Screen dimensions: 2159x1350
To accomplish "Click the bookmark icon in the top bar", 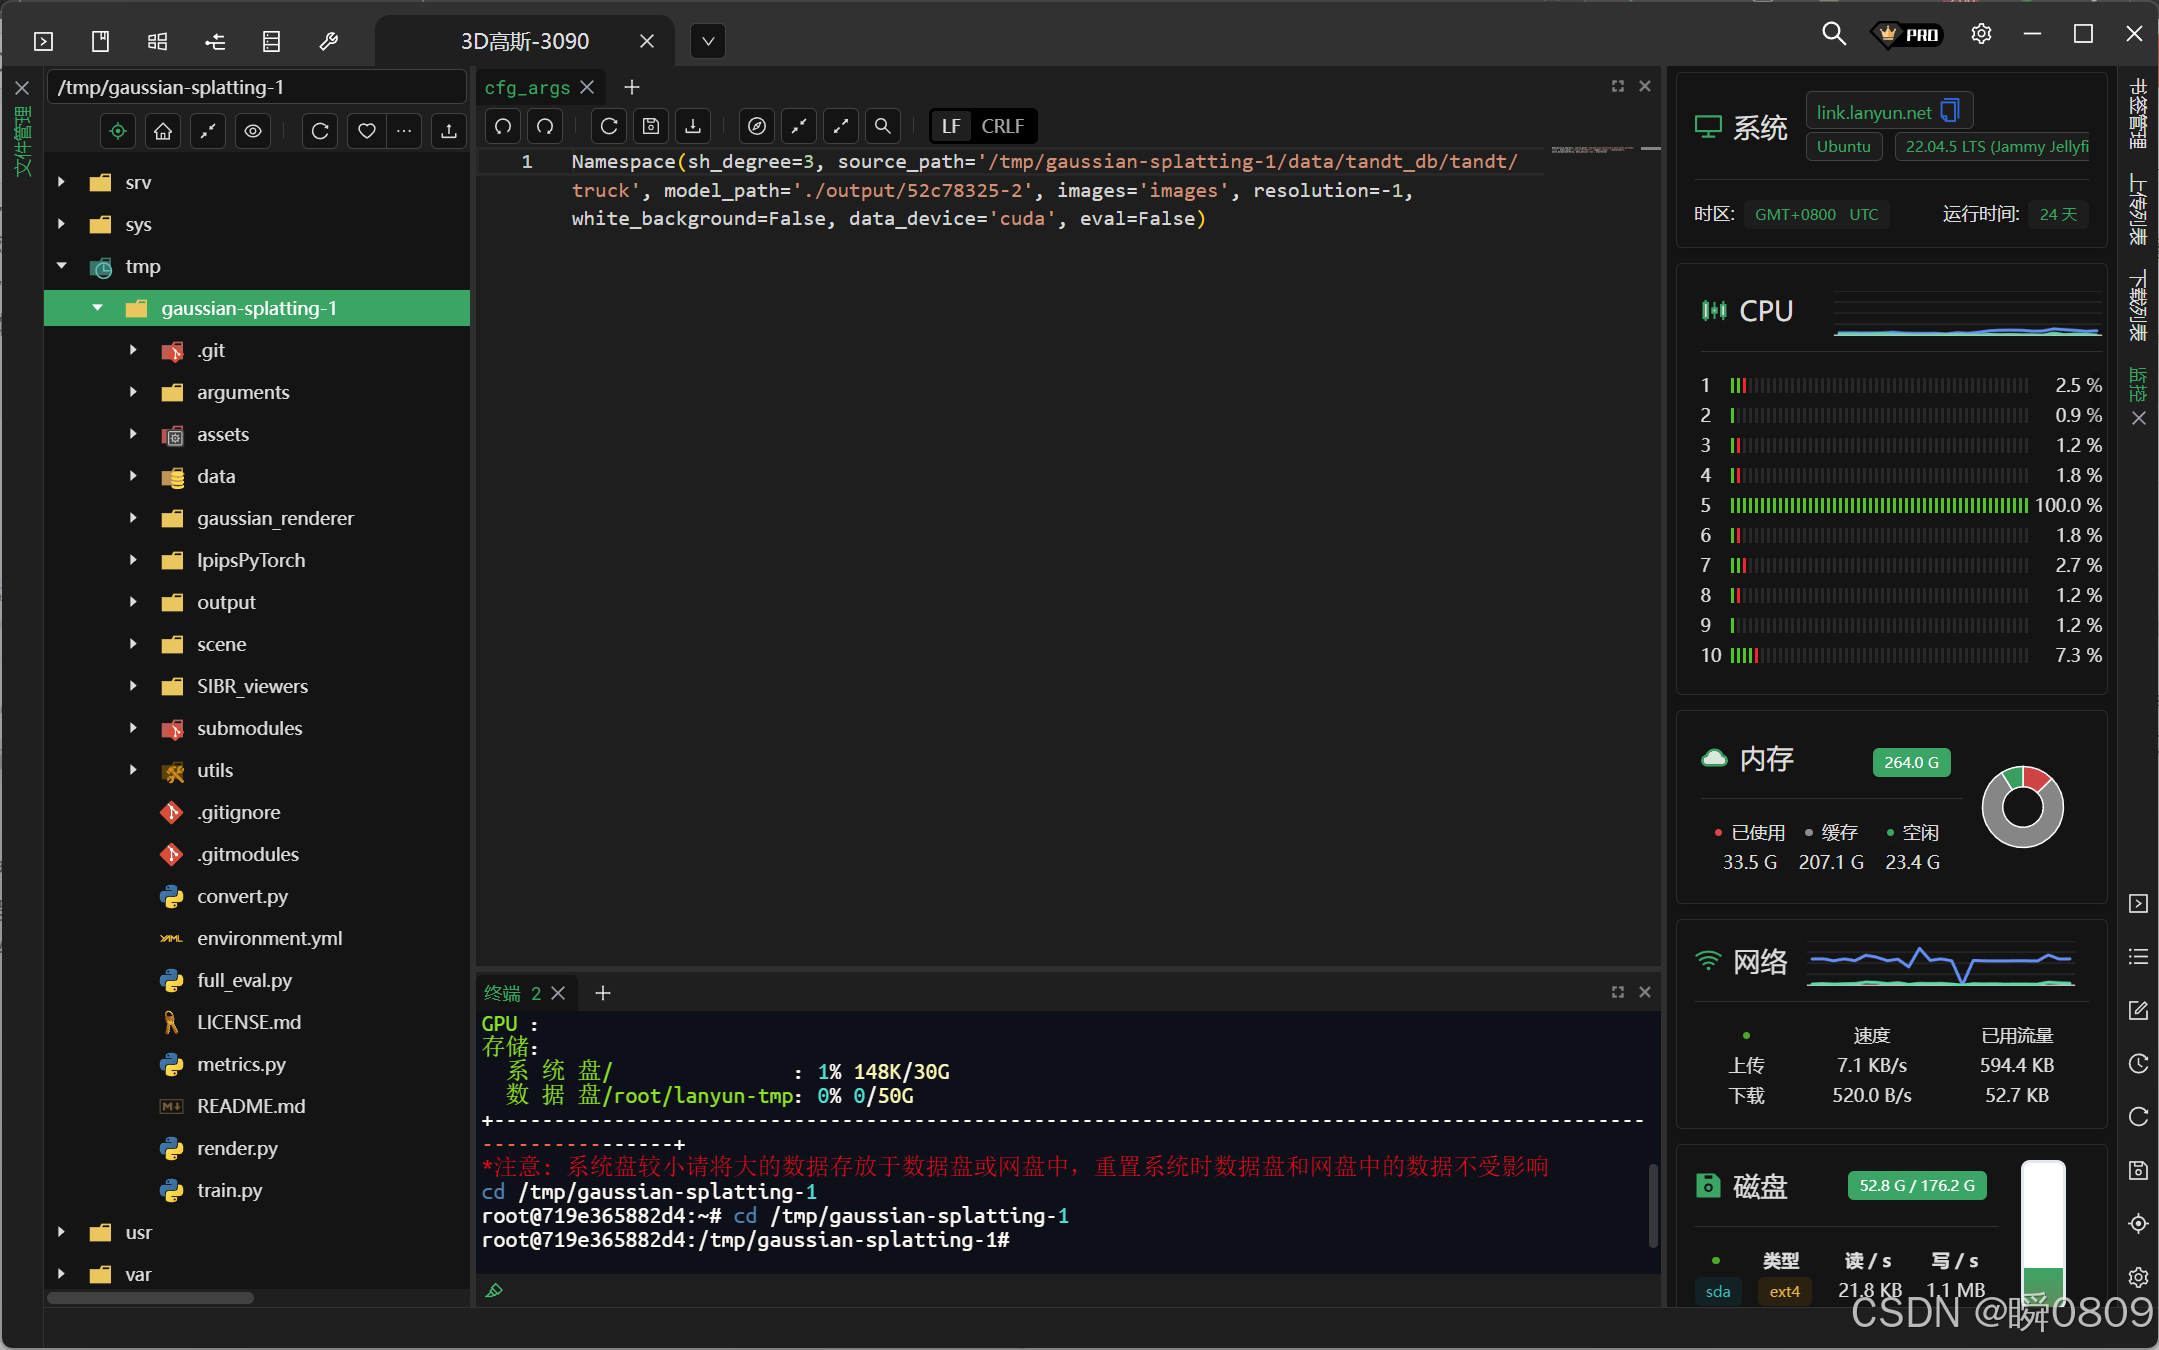I will (x=100, y=41).
